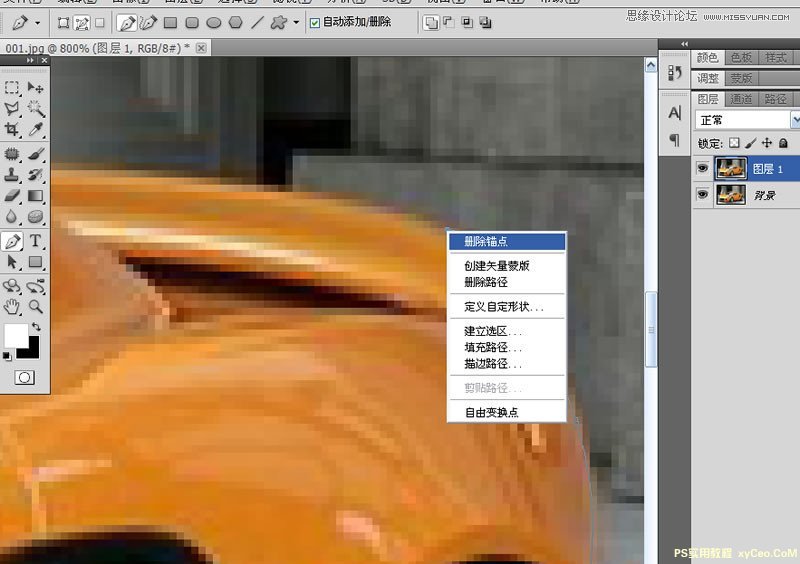Swap foreground and background colors

click(36, 327)
